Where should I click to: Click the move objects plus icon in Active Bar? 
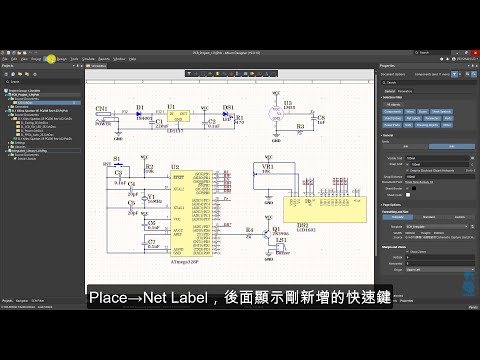click(196, 74)
